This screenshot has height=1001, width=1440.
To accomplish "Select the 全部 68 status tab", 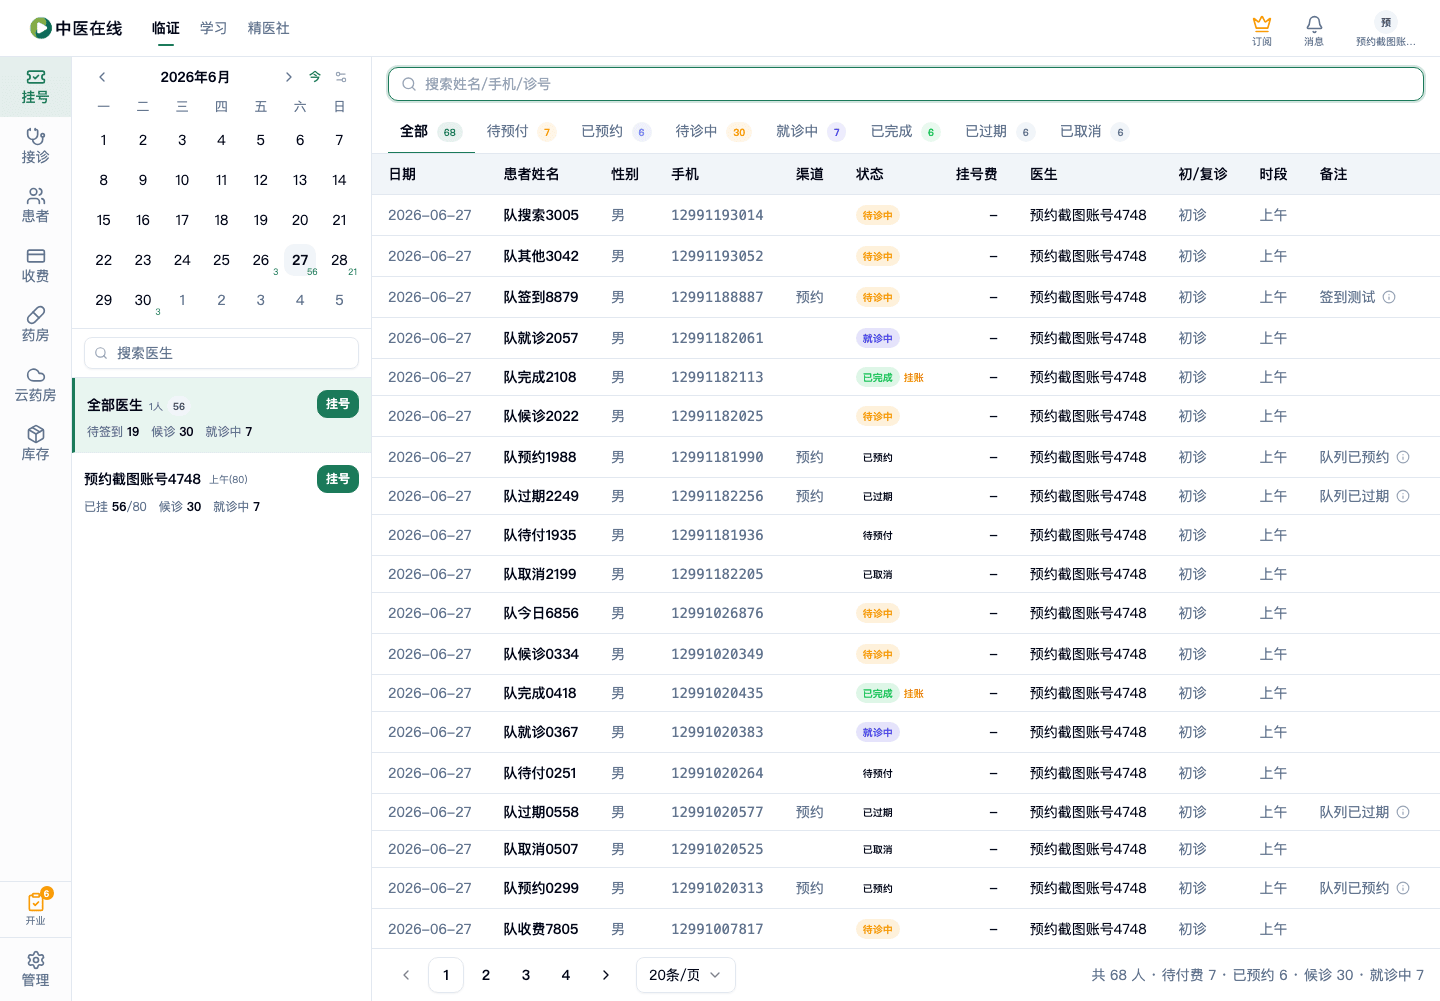I will [430, 131].
